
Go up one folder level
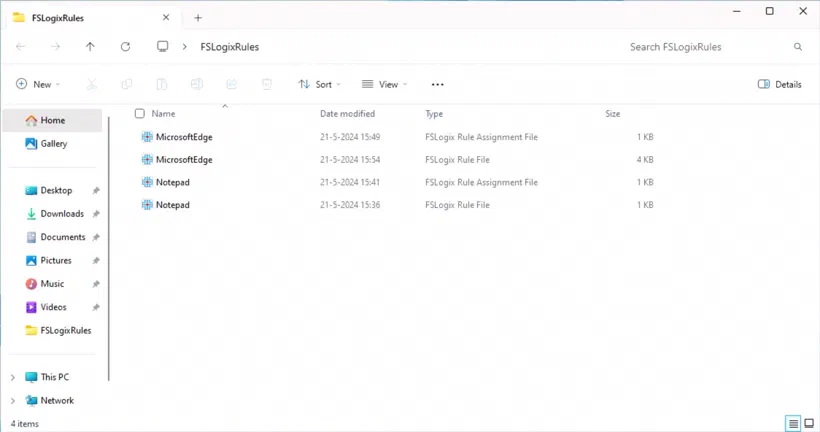[x=90, y=47]
